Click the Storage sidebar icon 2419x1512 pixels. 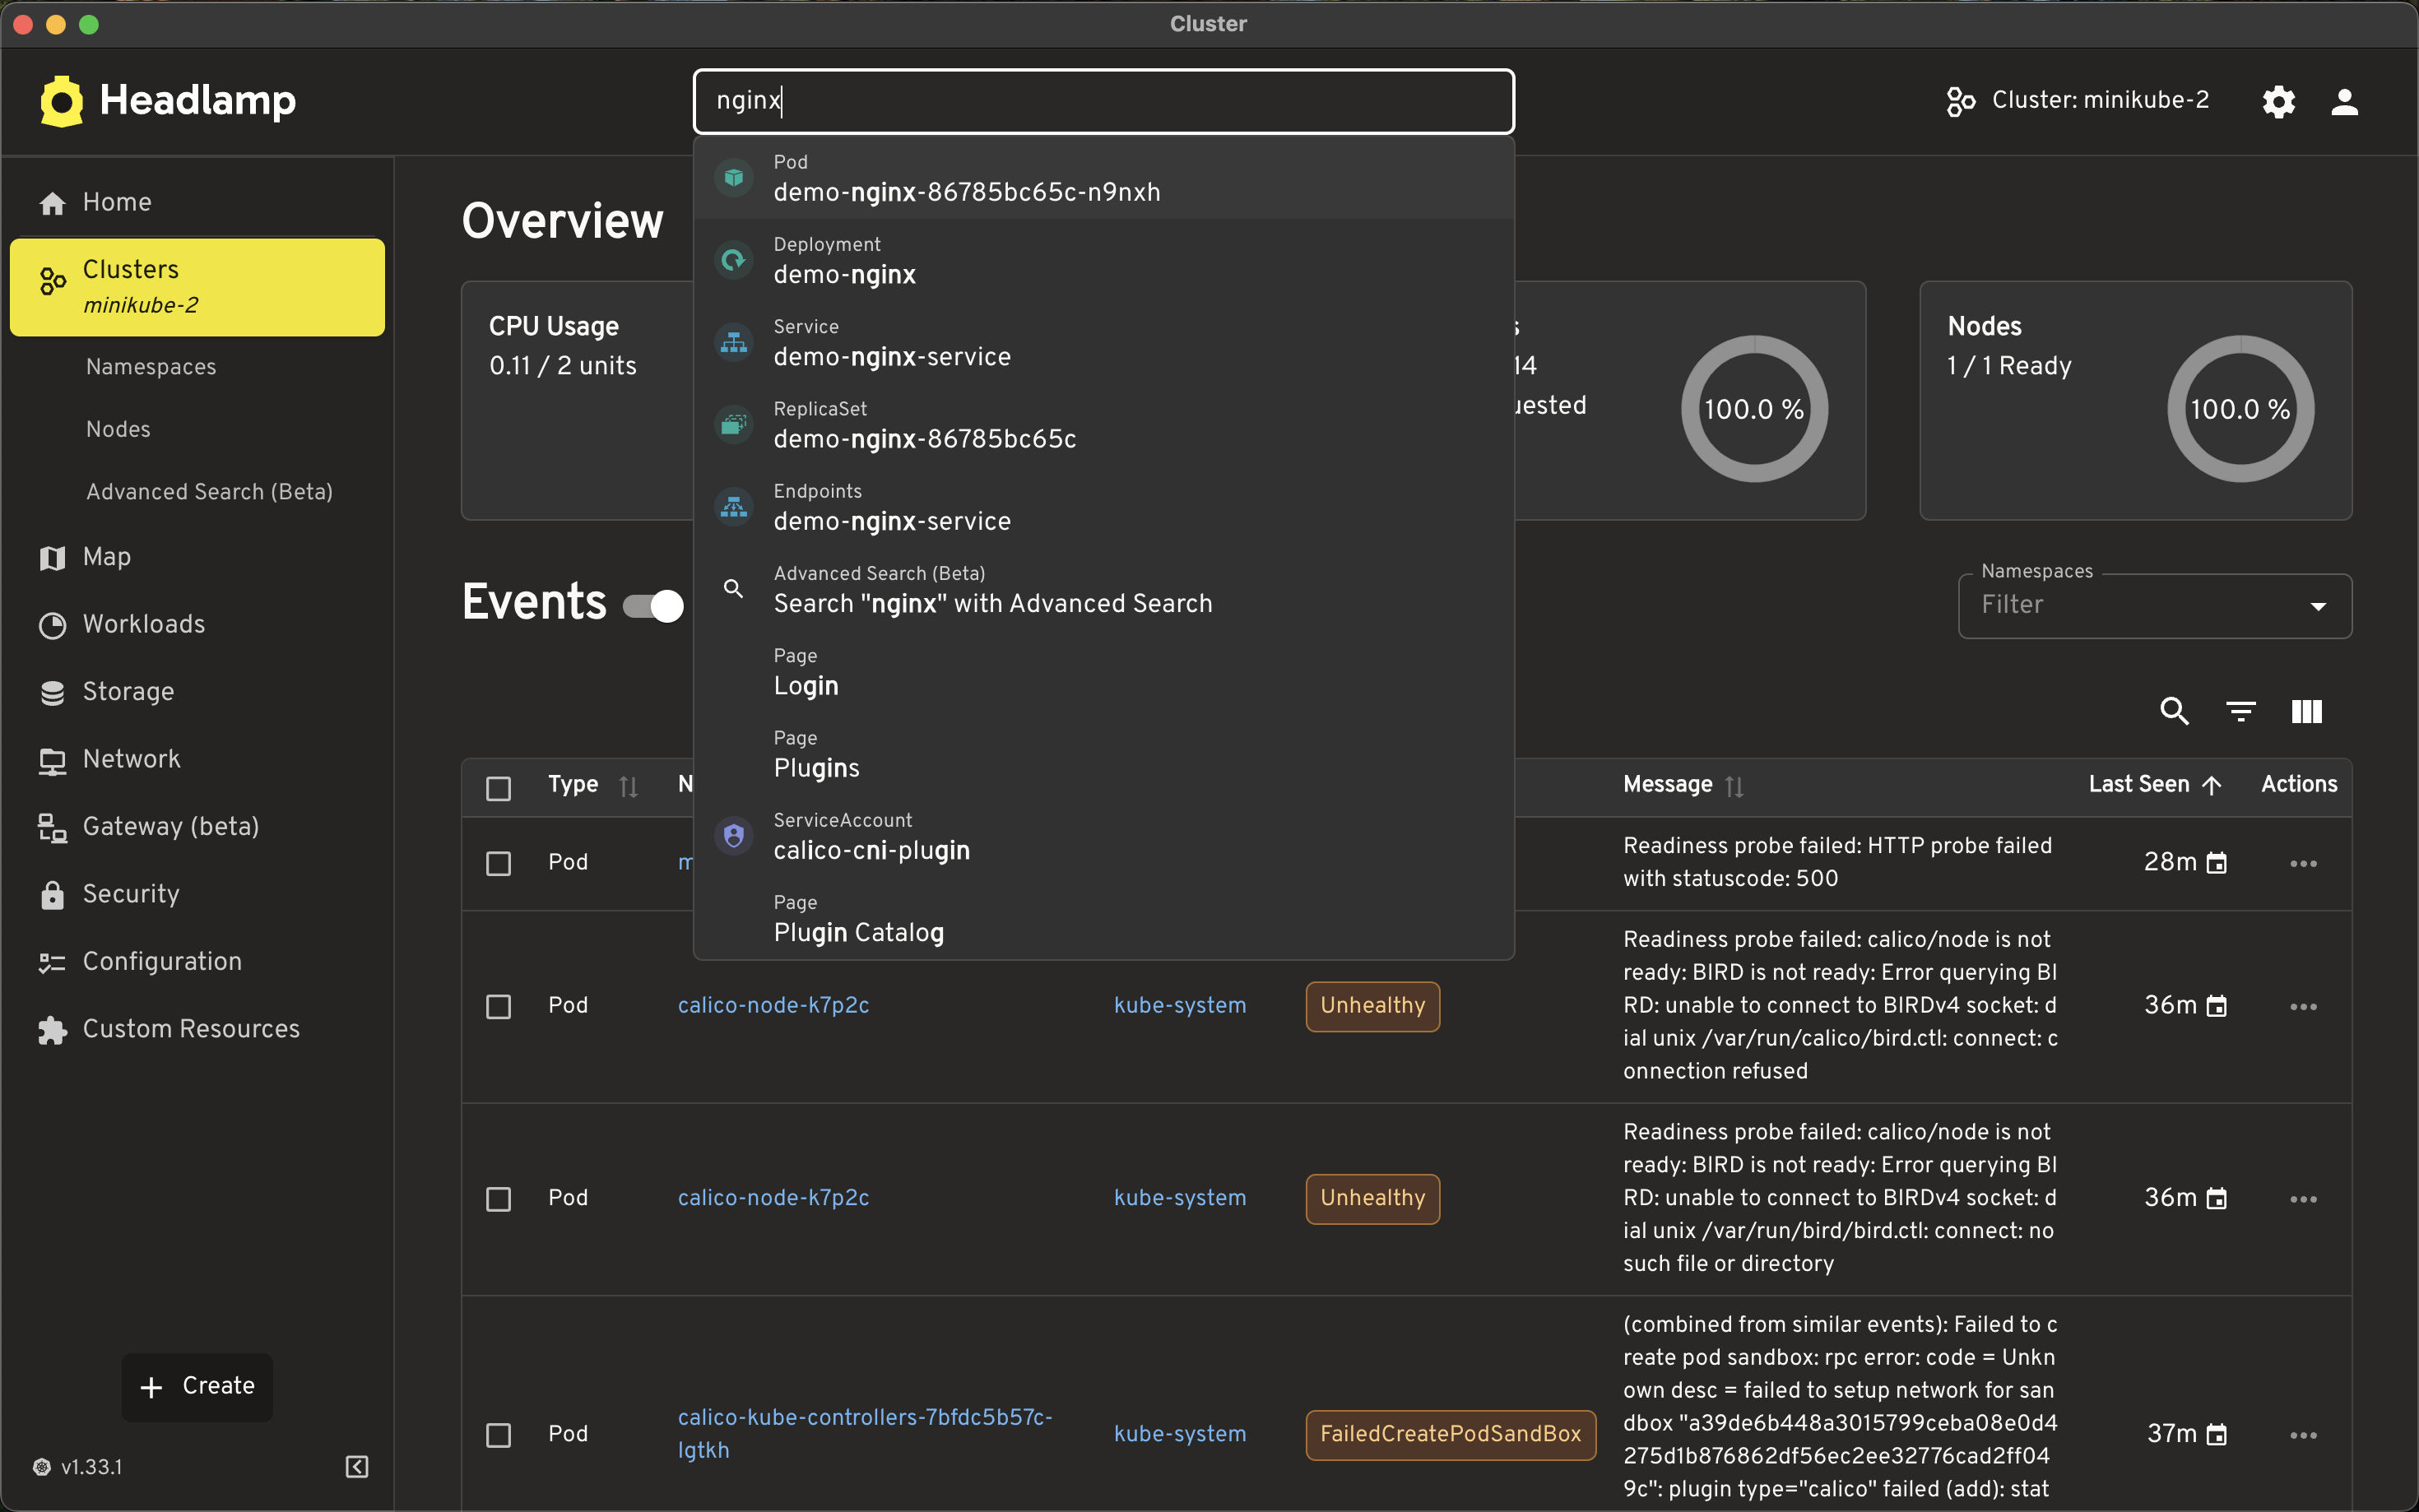pos(52,691)
